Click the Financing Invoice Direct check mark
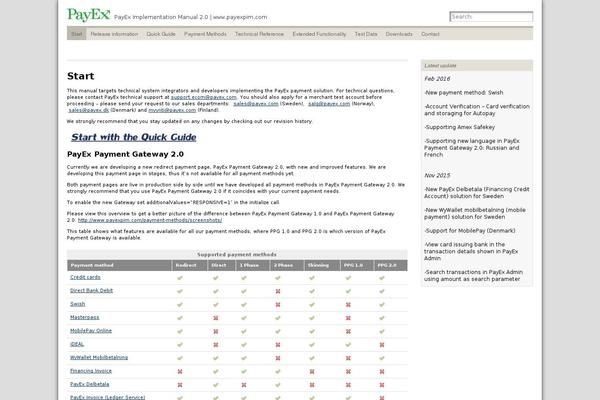 coord(216,372)
